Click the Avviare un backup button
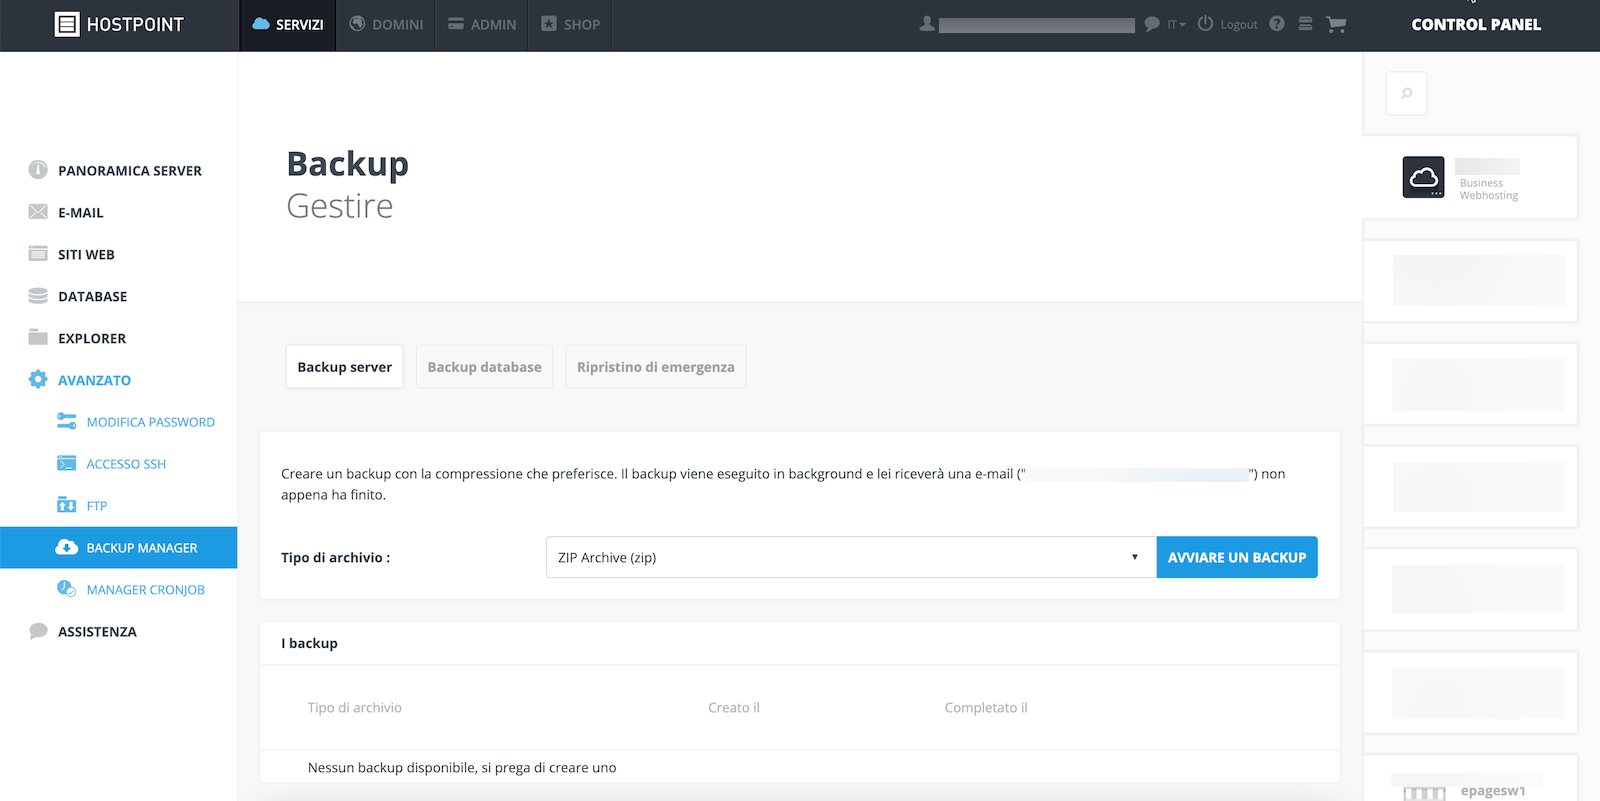Image resolution: width=1600 pixels, height=801 pixels. tap(1237, 557)
